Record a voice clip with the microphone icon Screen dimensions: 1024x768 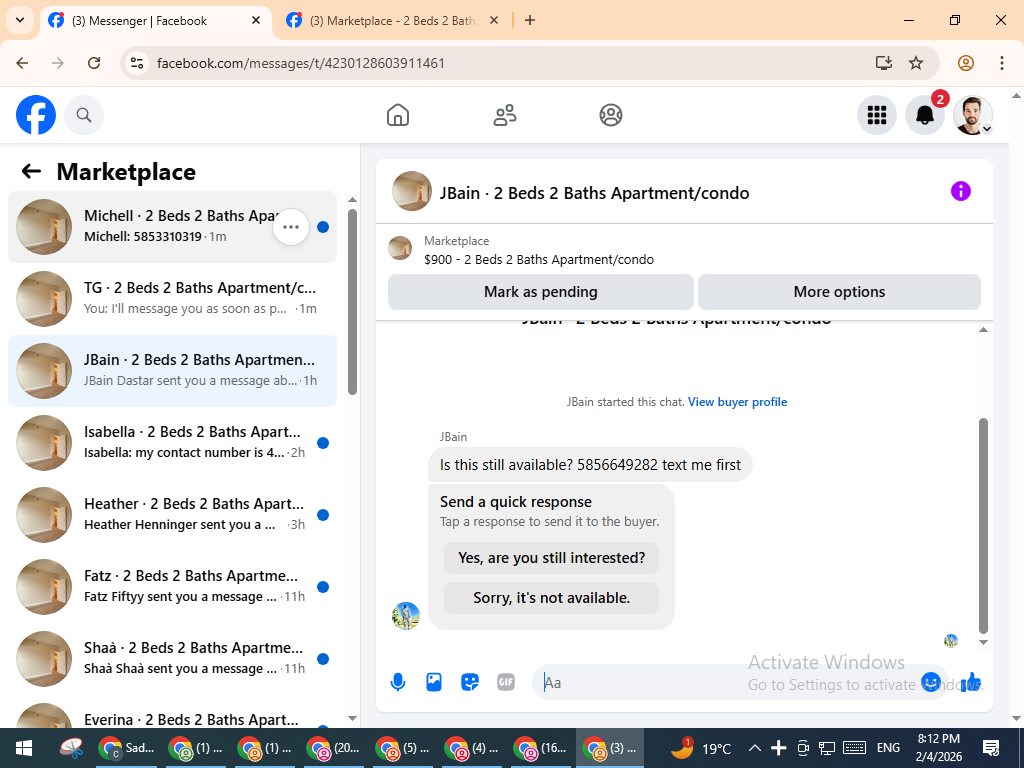point(398,682)
